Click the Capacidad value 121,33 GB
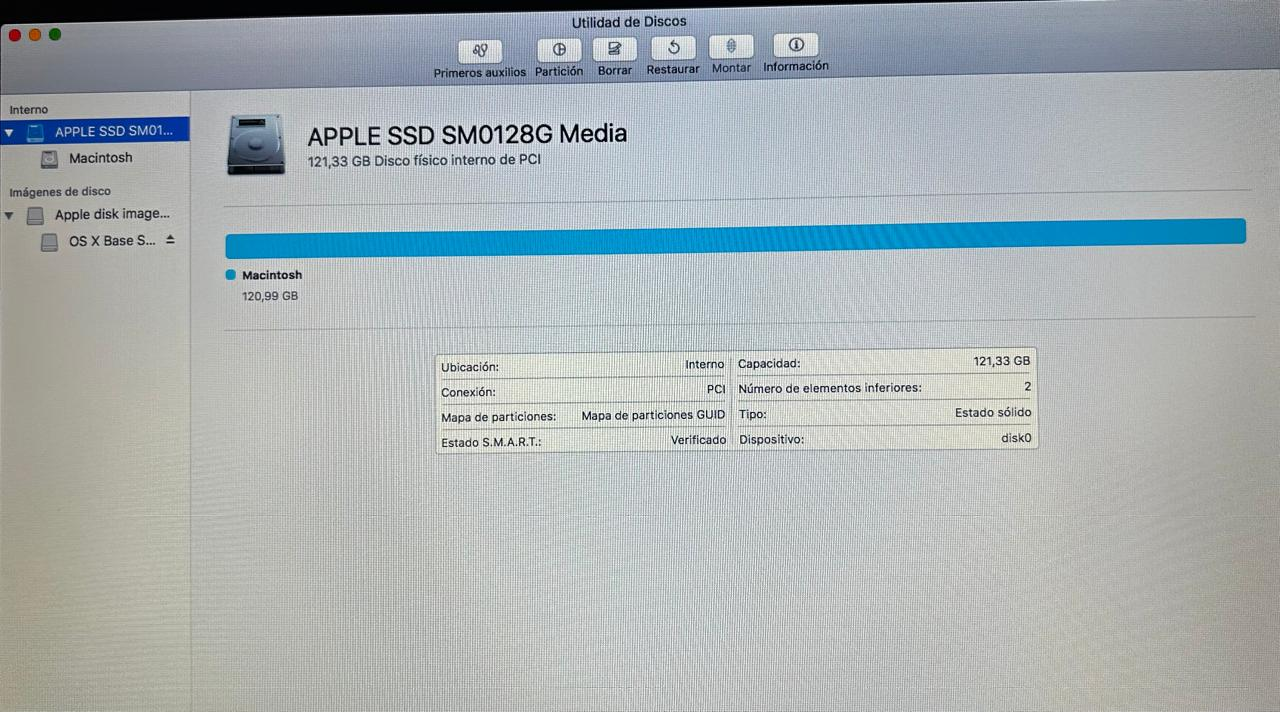This screenshot has width=1280, height=712. [1002, 361]
